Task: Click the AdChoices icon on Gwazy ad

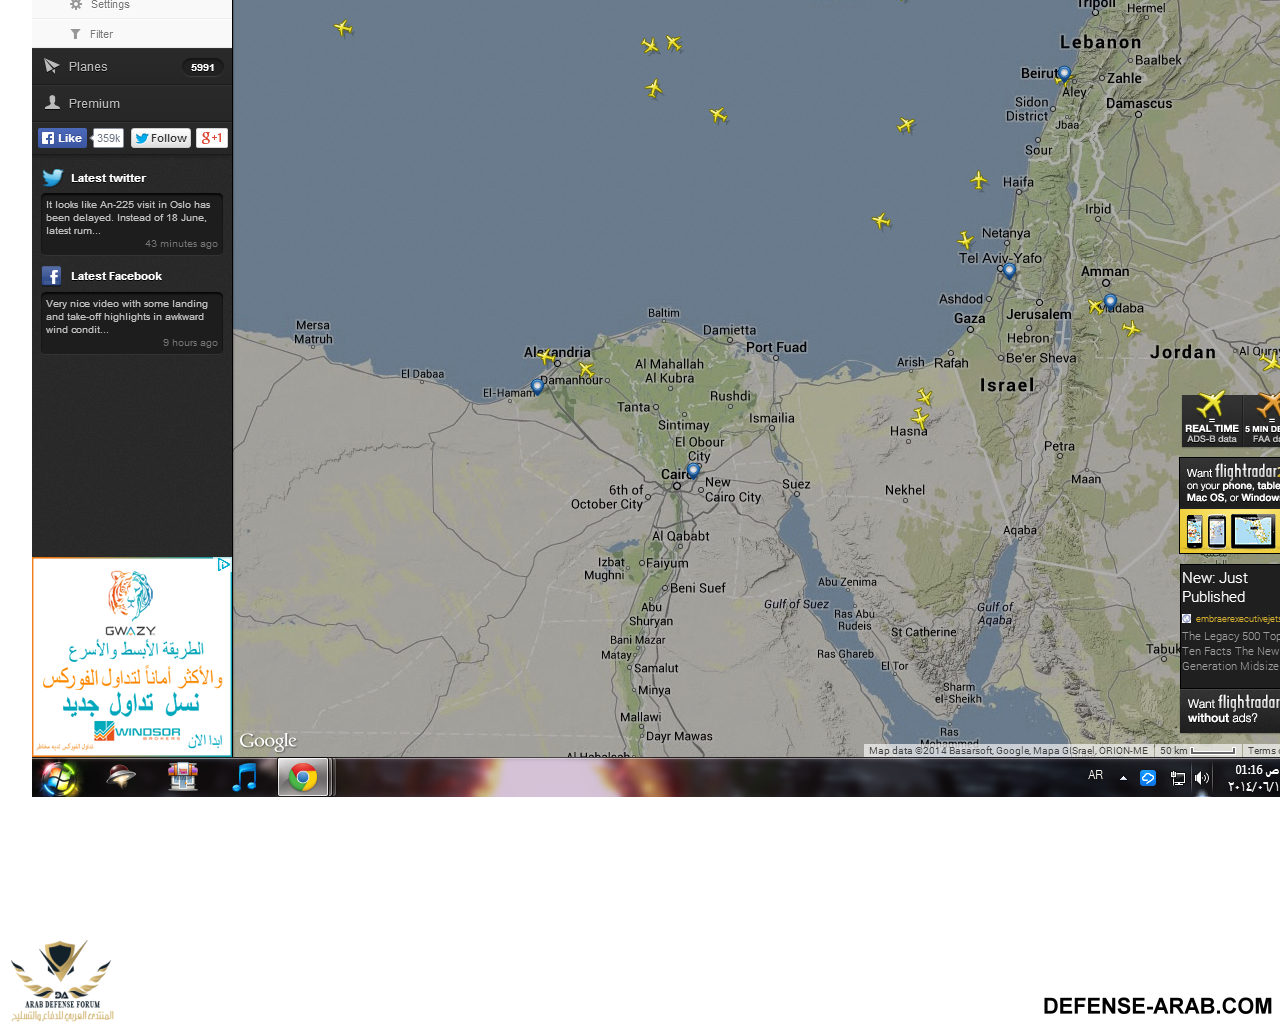Action: click(x=224, y=565)
